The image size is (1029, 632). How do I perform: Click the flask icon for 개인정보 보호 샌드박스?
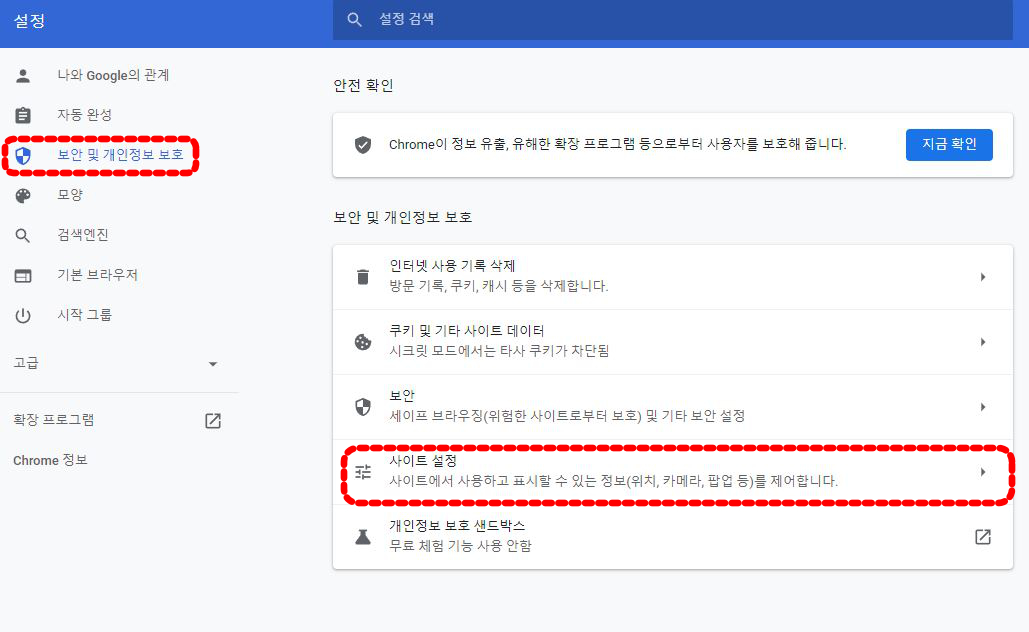[x=363, y=537]
